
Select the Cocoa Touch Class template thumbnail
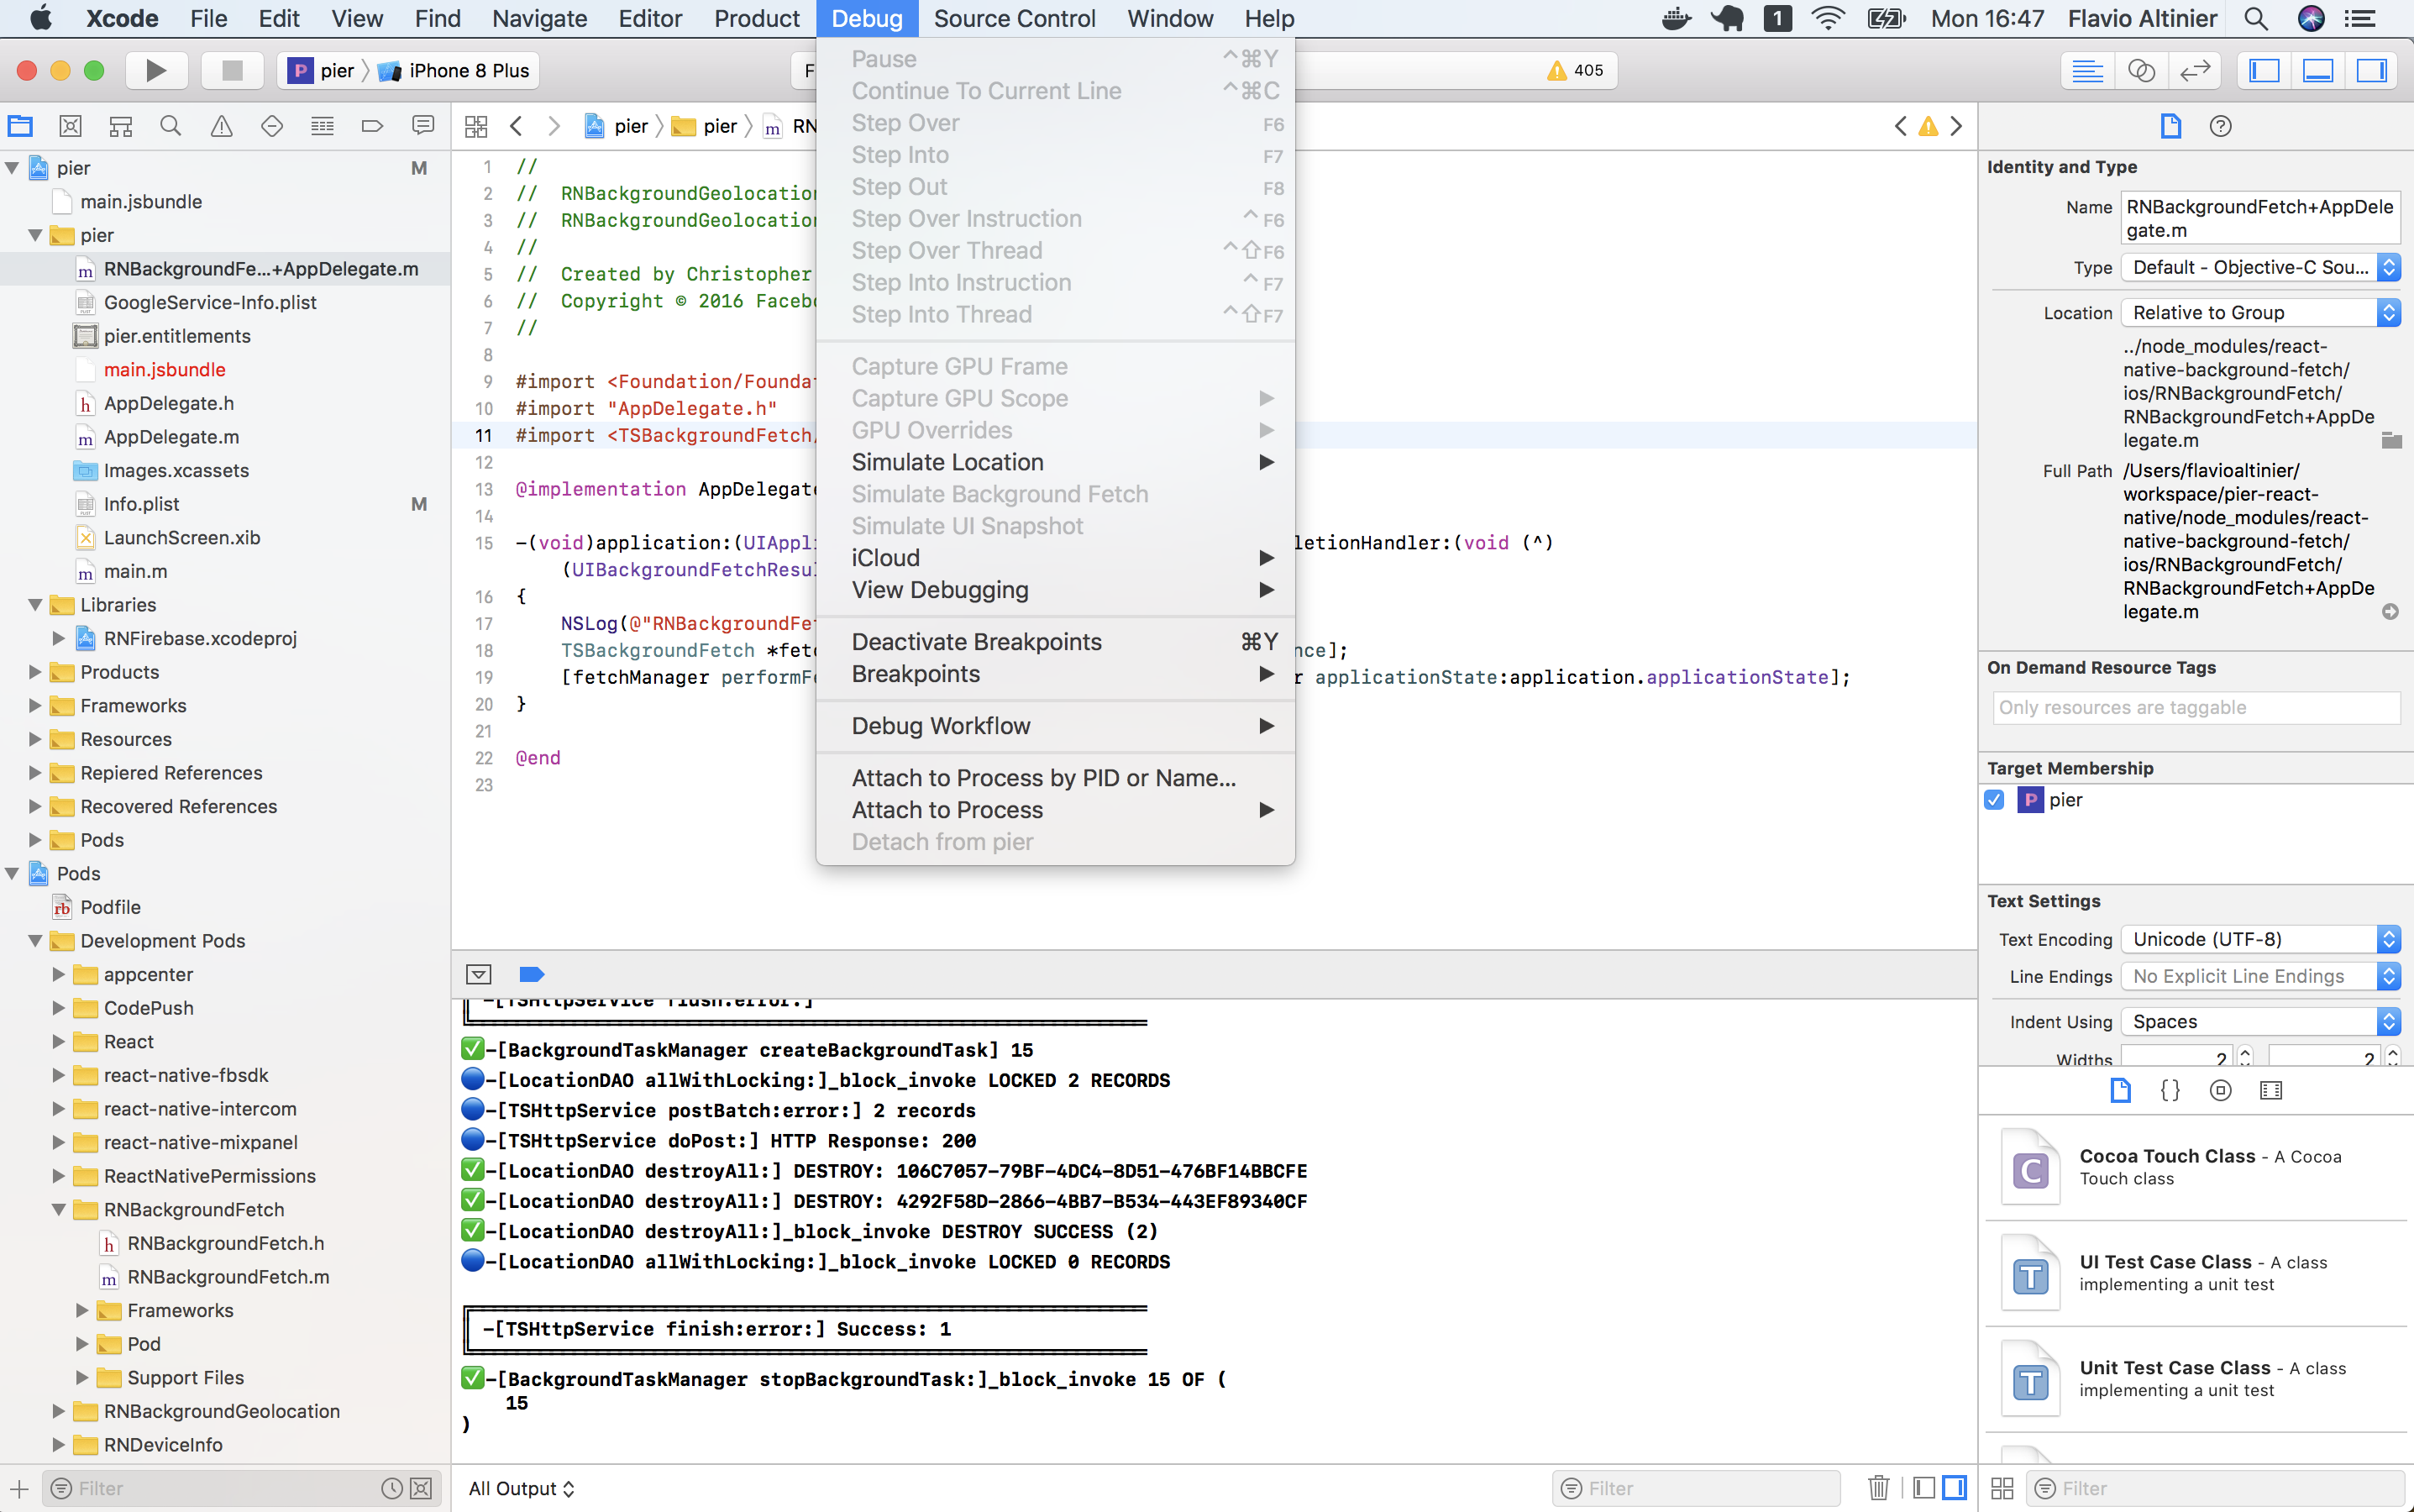tap(2030, 1166)
